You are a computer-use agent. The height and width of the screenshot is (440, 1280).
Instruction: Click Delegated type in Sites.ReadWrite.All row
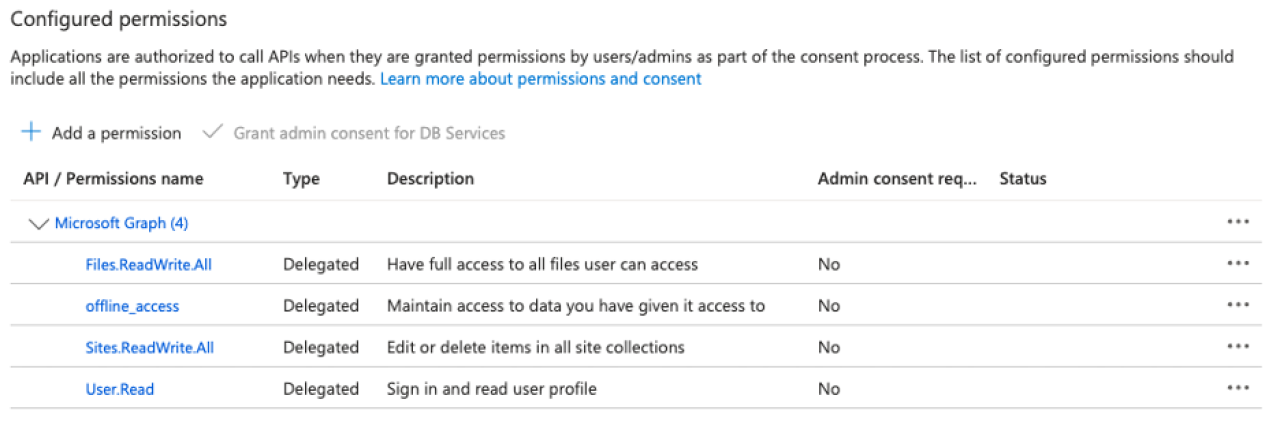pos(321,348)
